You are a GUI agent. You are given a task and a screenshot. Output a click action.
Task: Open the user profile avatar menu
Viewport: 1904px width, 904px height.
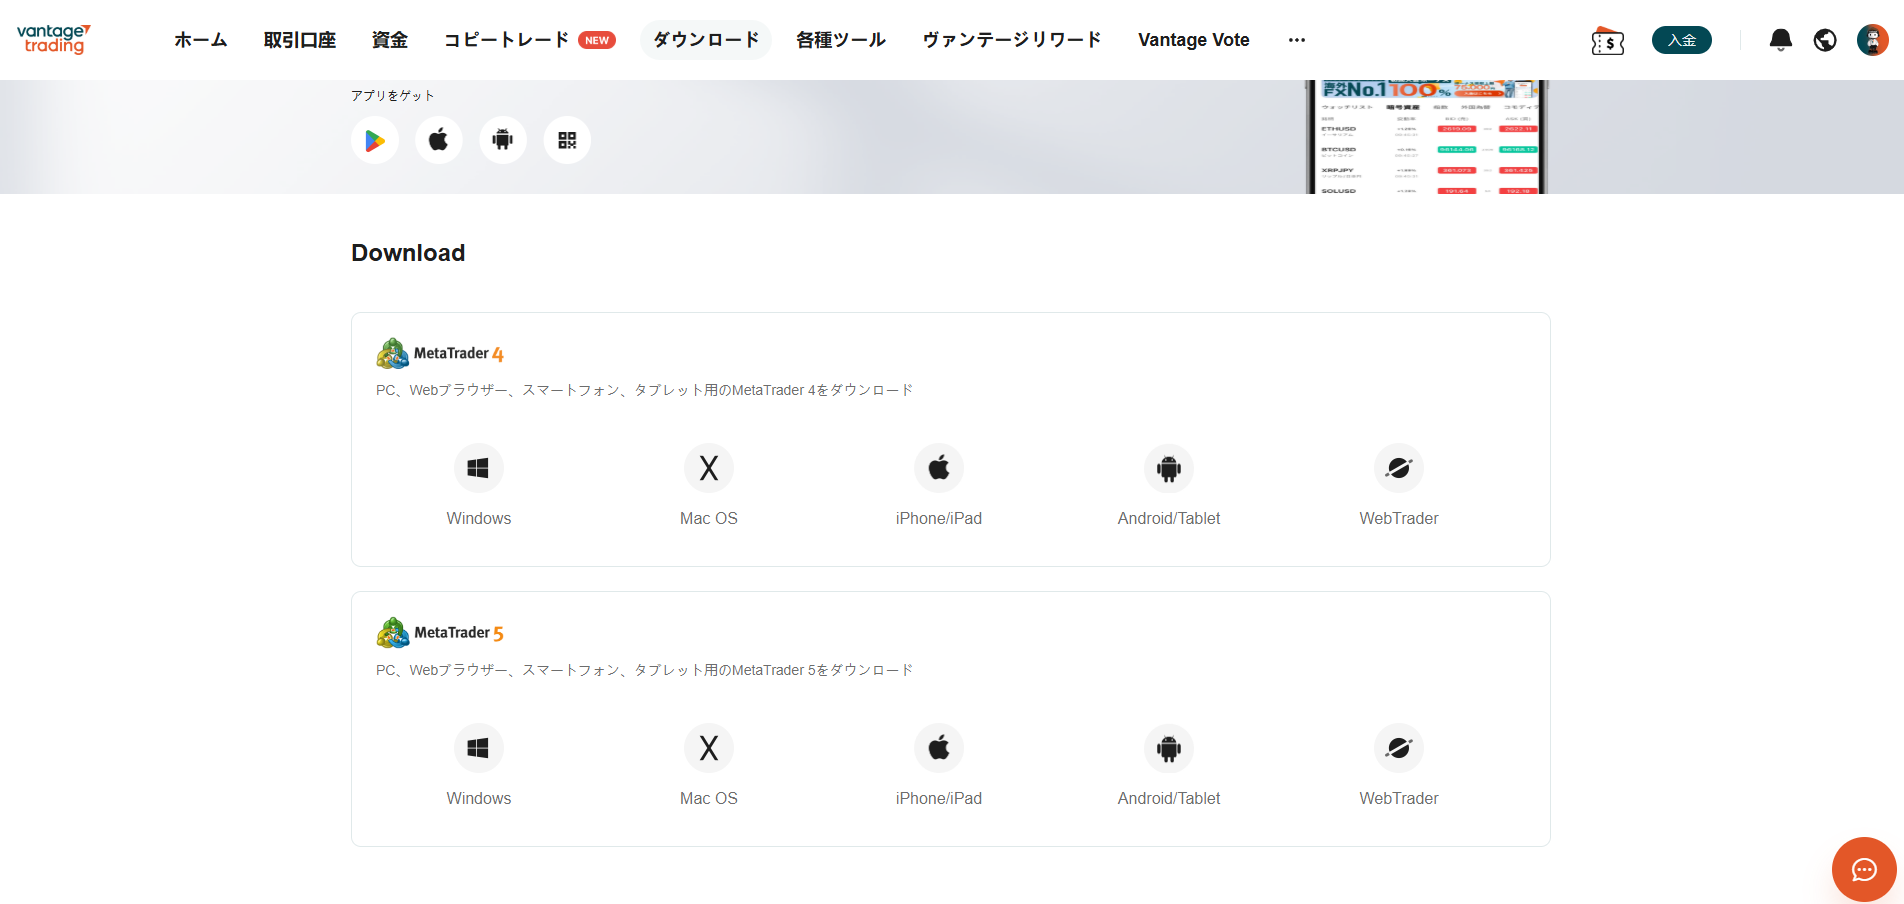tap(1872, 40)
